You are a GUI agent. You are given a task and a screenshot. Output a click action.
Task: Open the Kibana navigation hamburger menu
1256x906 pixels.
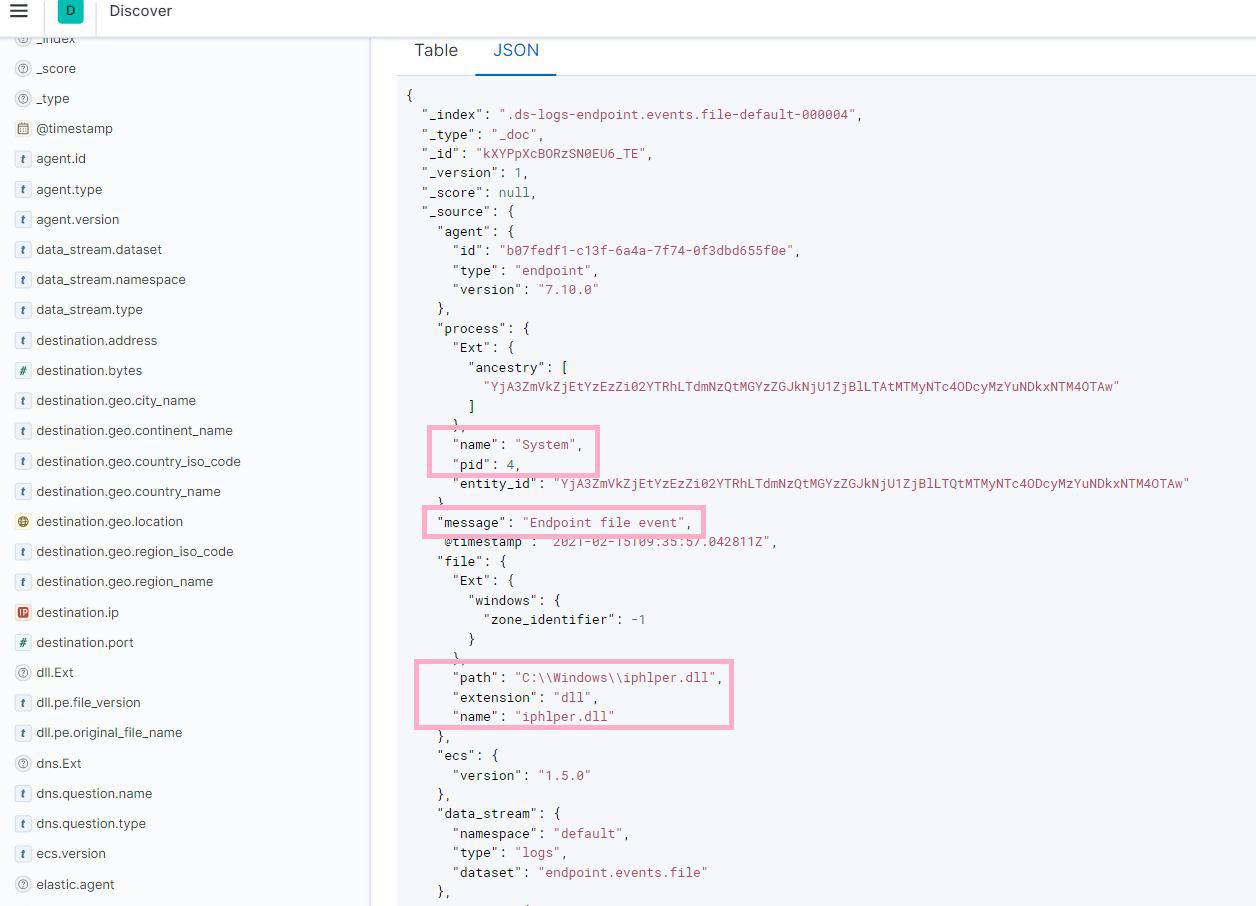click(20, 11)
